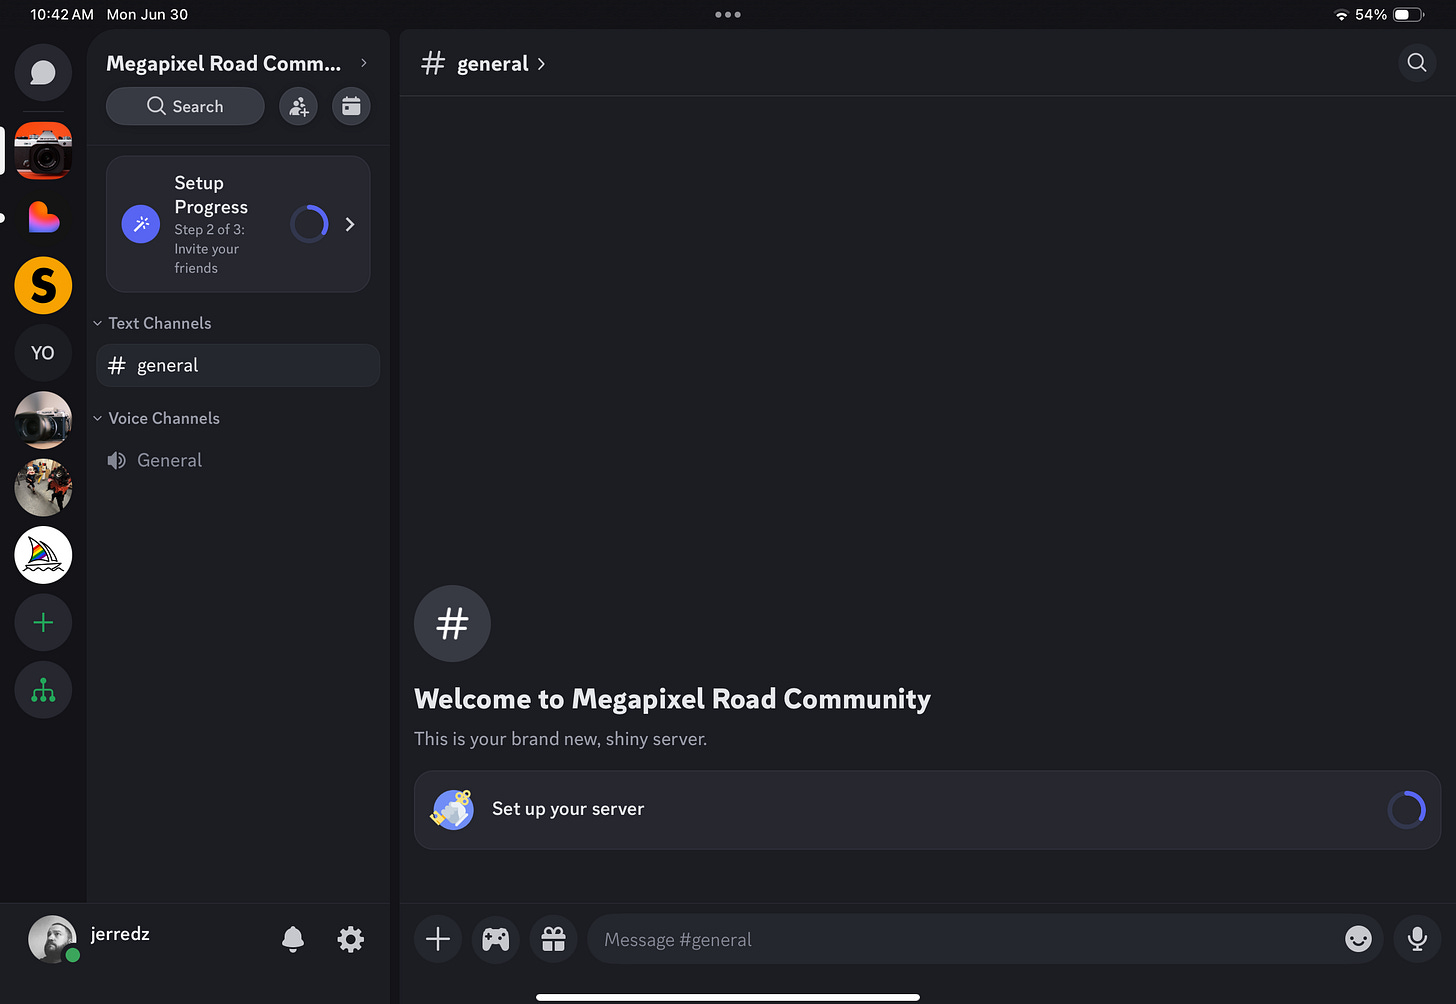Invite people with the add-member icon
The width and height of the screenshot is (1456, 1004).
pos(298,106)
